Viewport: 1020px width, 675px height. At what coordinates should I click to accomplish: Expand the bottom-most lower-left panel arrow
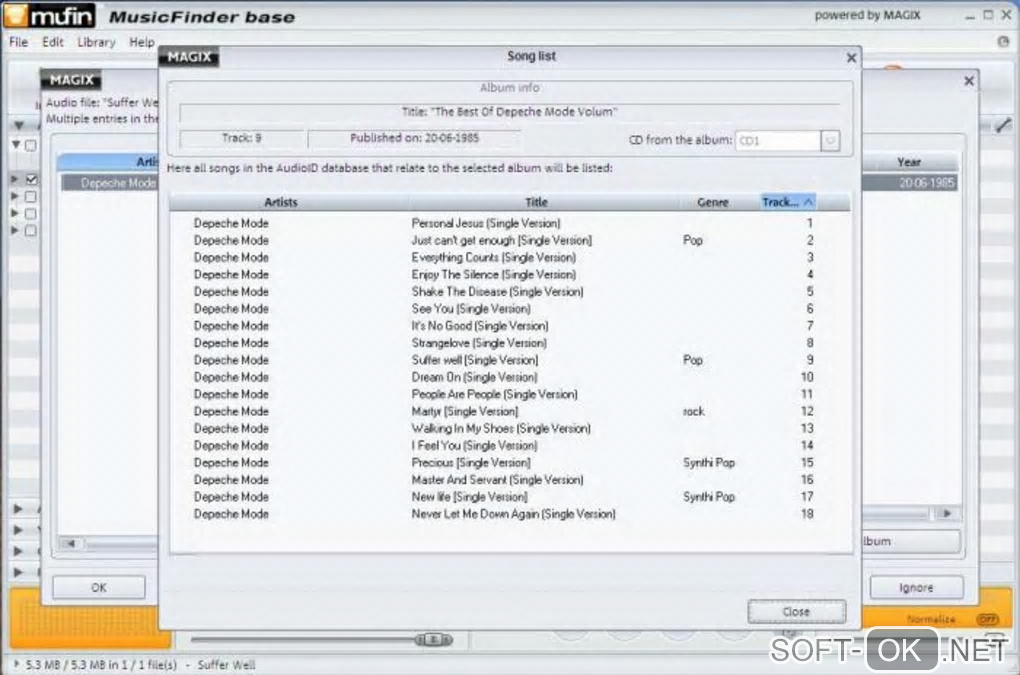point(18,572)
